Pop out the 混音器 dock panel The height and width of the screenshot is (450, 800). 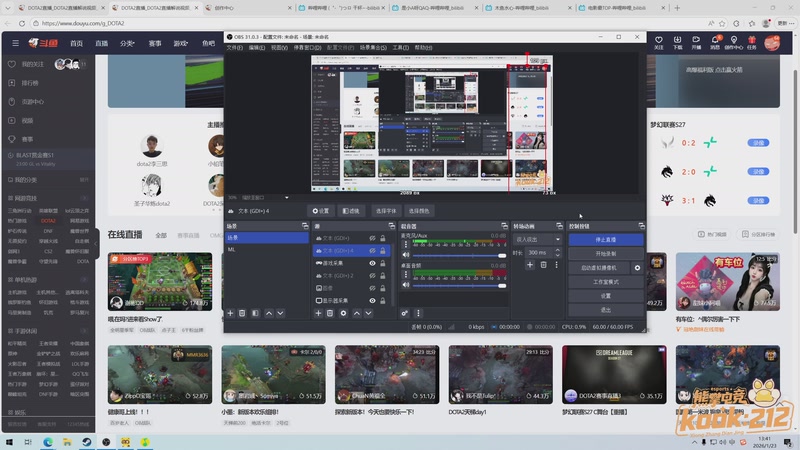coord(504,226)
